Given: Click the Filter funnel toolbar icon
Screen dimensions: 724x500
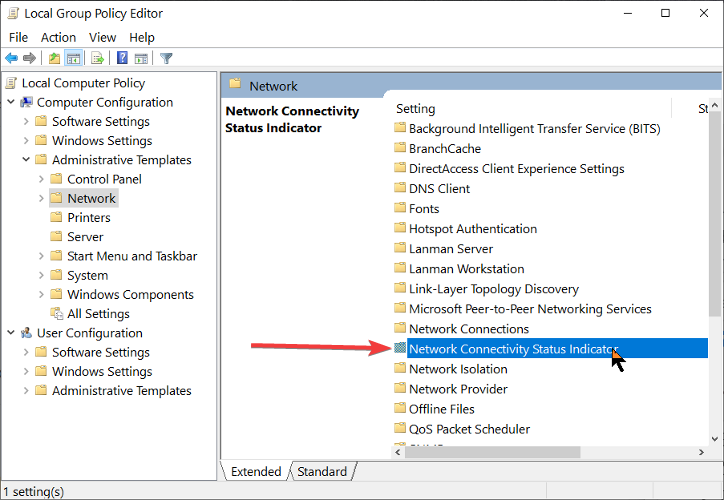Looking at the screenshot, I should tap(166, 58).
